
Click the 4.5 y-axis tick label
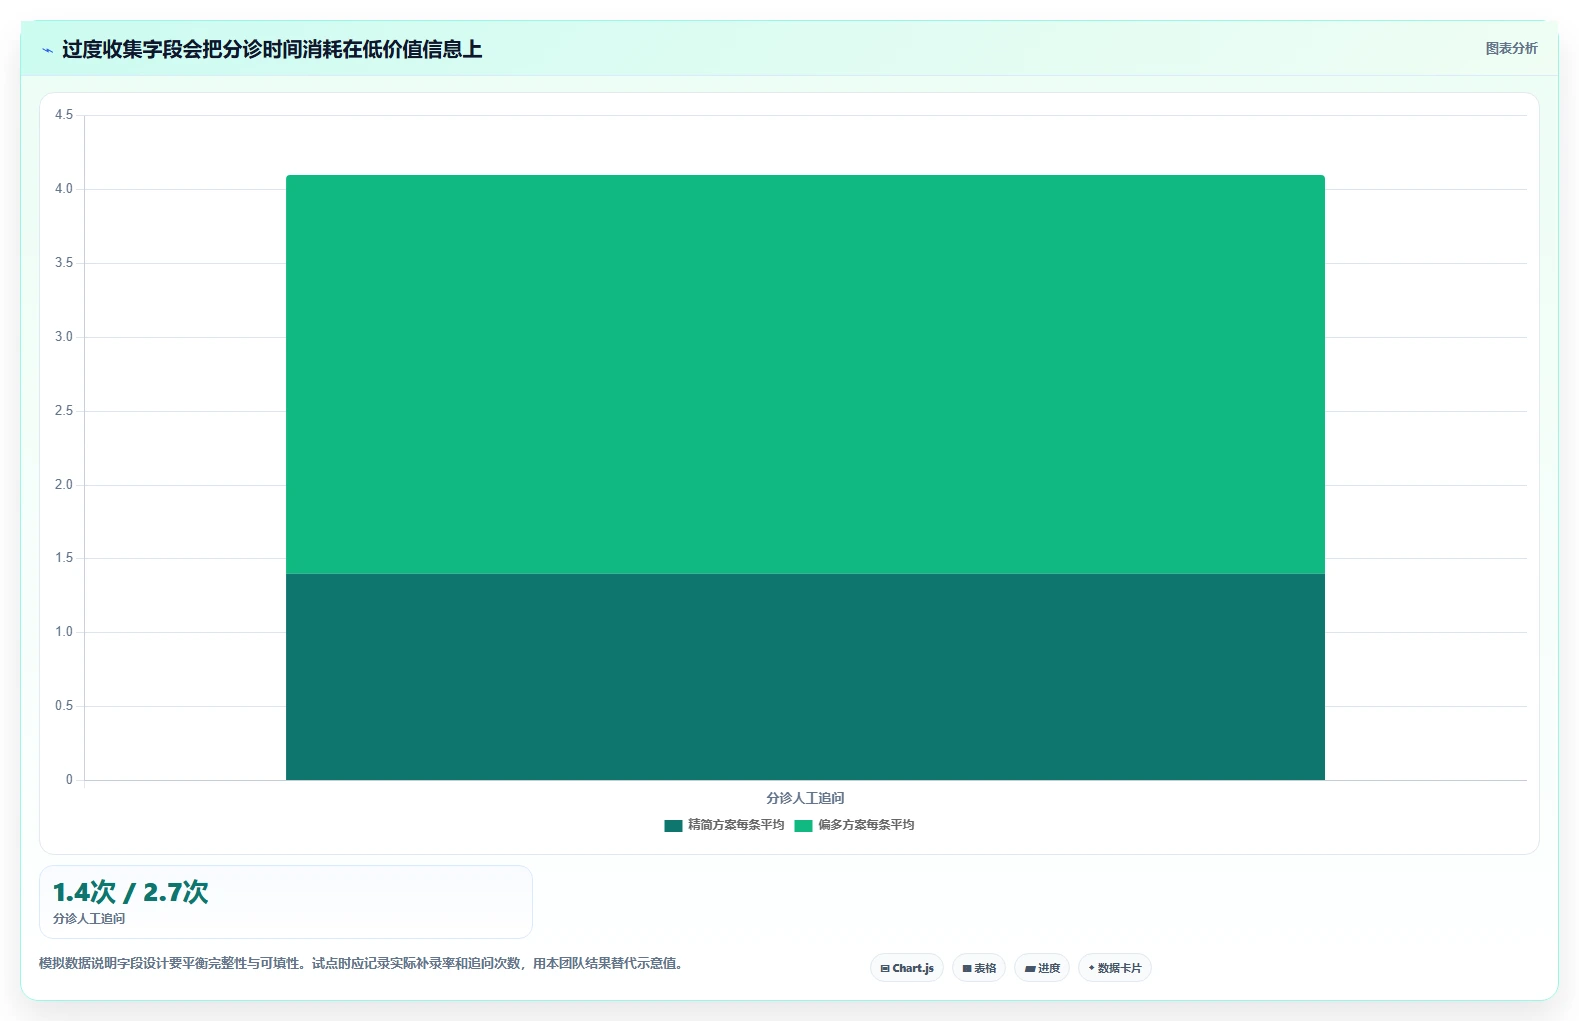[x=64, y=115]
